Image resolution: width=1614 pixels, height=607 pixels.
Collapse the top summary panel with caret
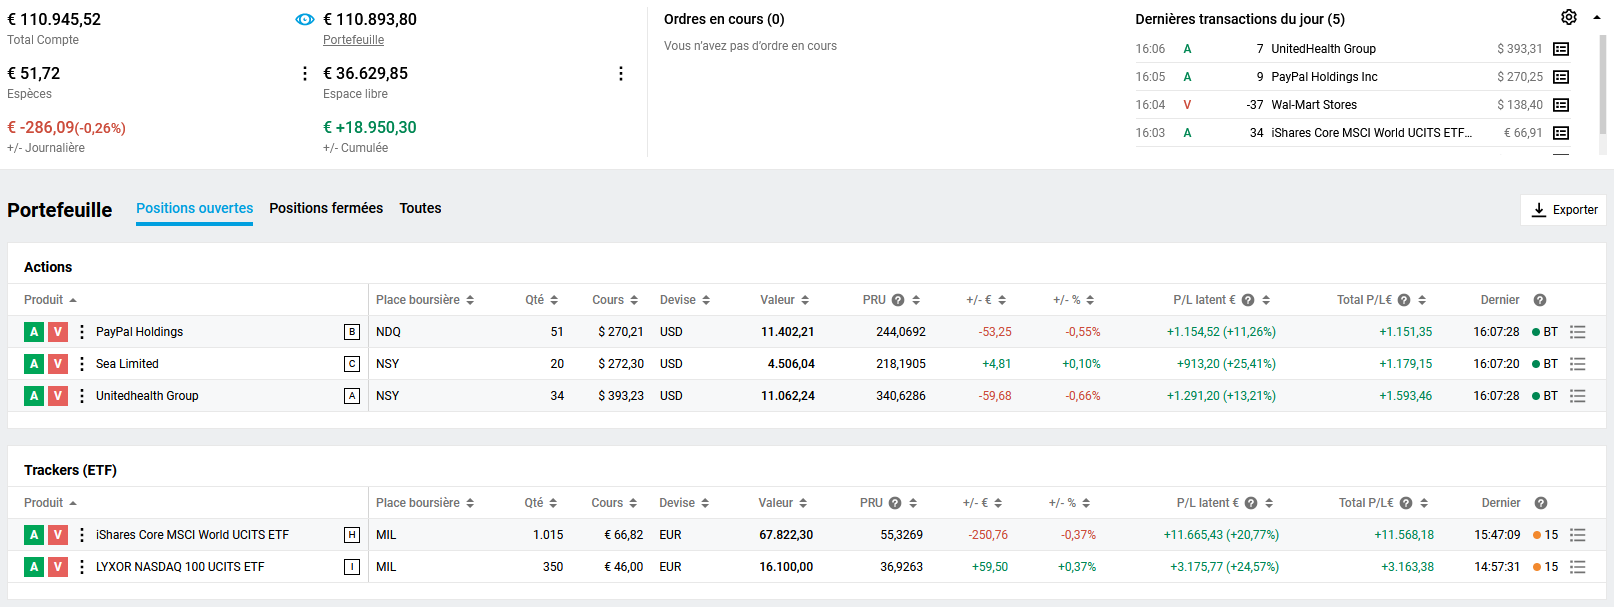[1597, 17]
